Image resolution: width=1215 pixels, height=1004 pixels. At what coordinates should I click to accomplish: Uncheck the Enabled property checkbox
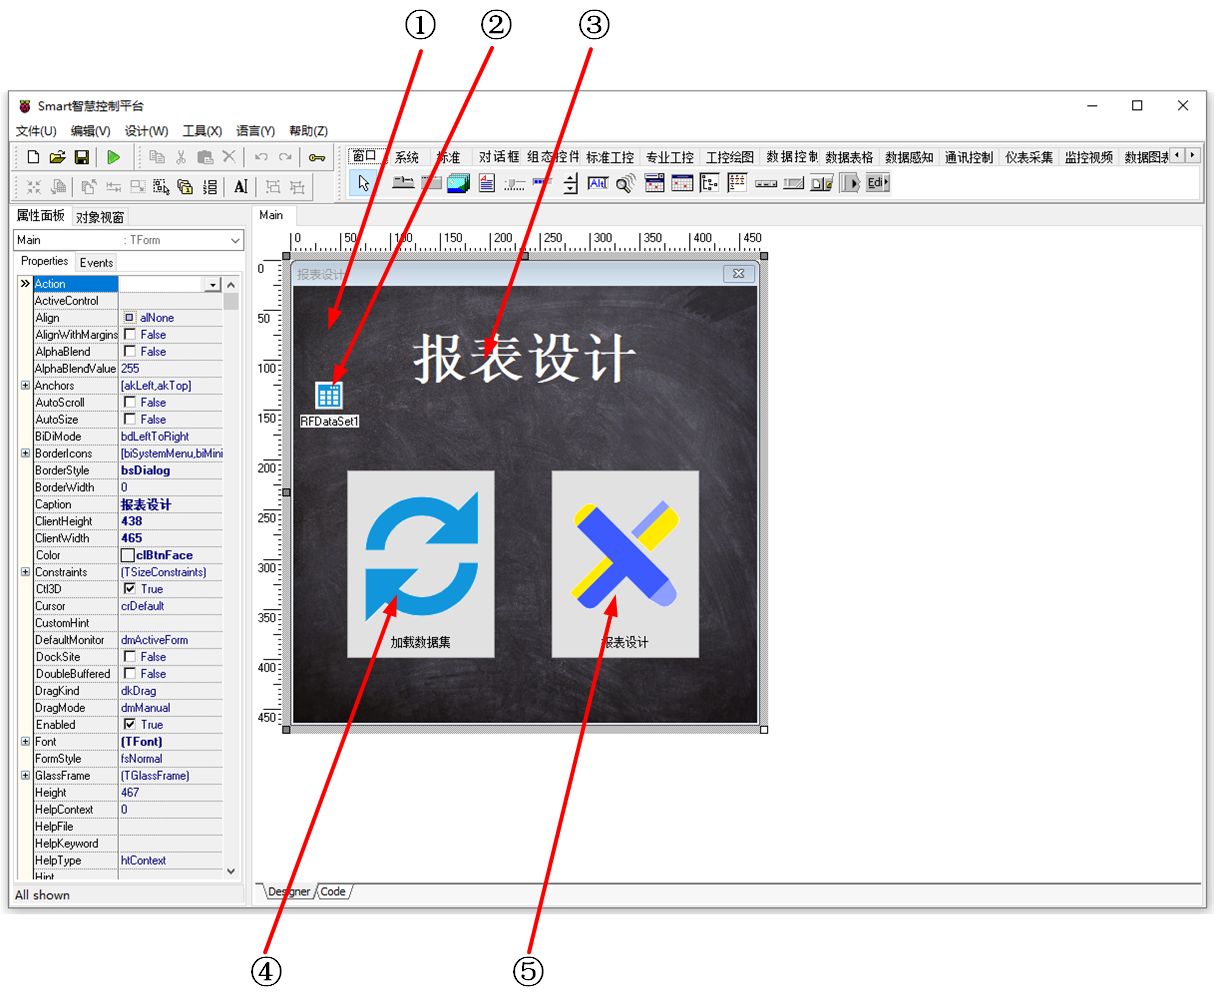129,725
